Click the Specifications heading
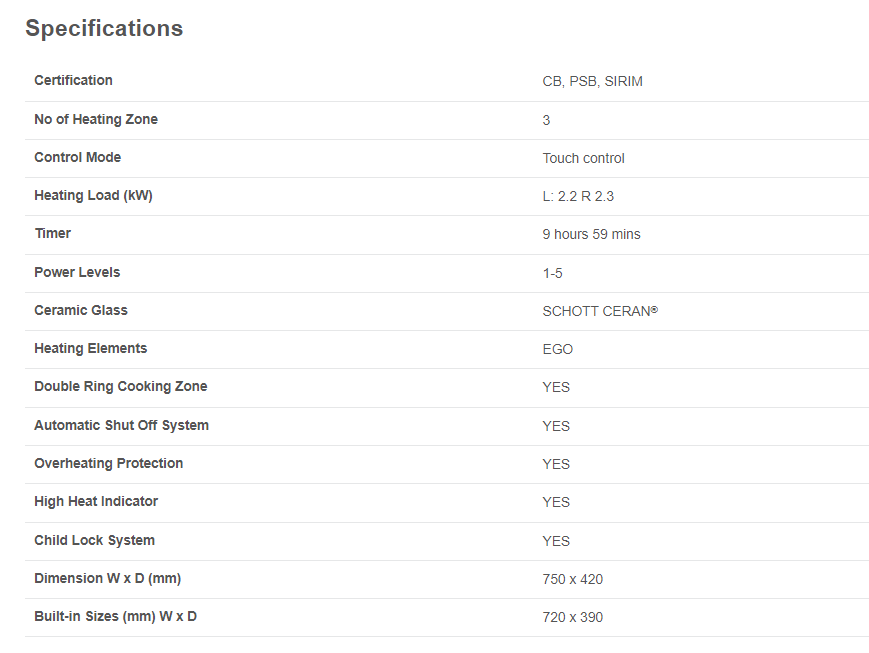This screenshot has height=653, width=869. pos(104,28)
